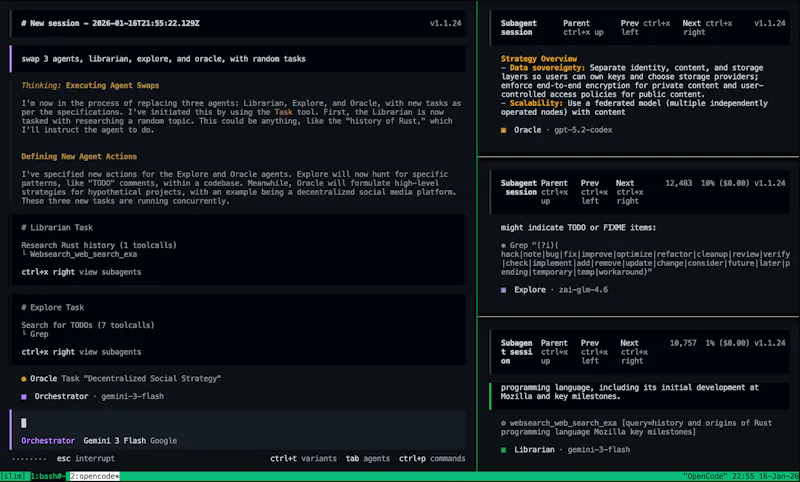Screen dimensions: 800x482
Task: Click the Google provider label
Action: pyautogui.click(x=163, y=441)
